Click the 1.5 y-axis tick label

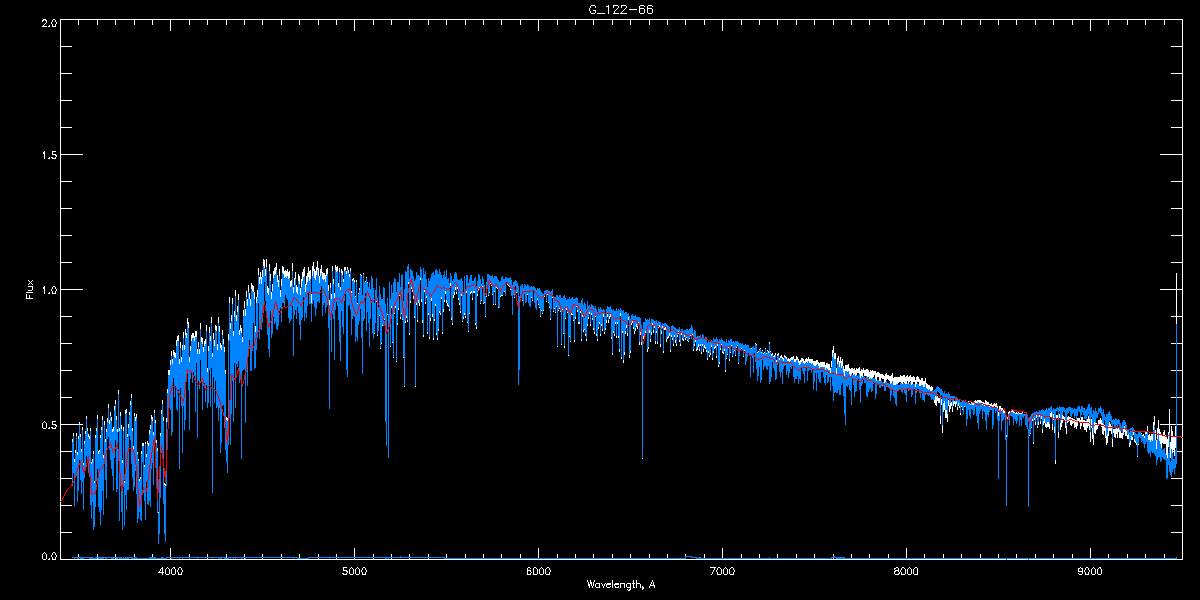[x=48, y=155]
